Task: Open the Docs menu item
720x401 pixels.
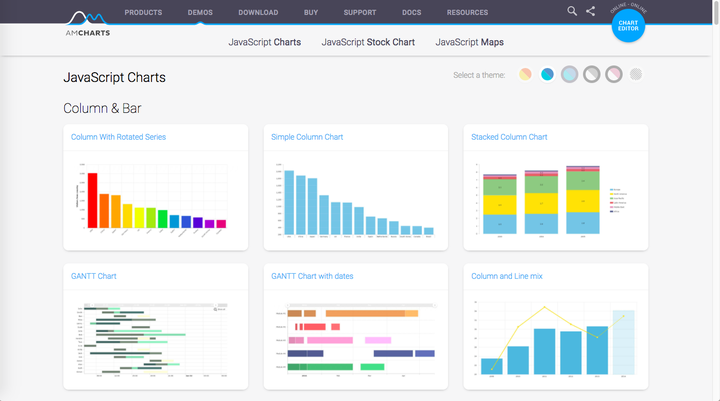Action: [411, 12]
